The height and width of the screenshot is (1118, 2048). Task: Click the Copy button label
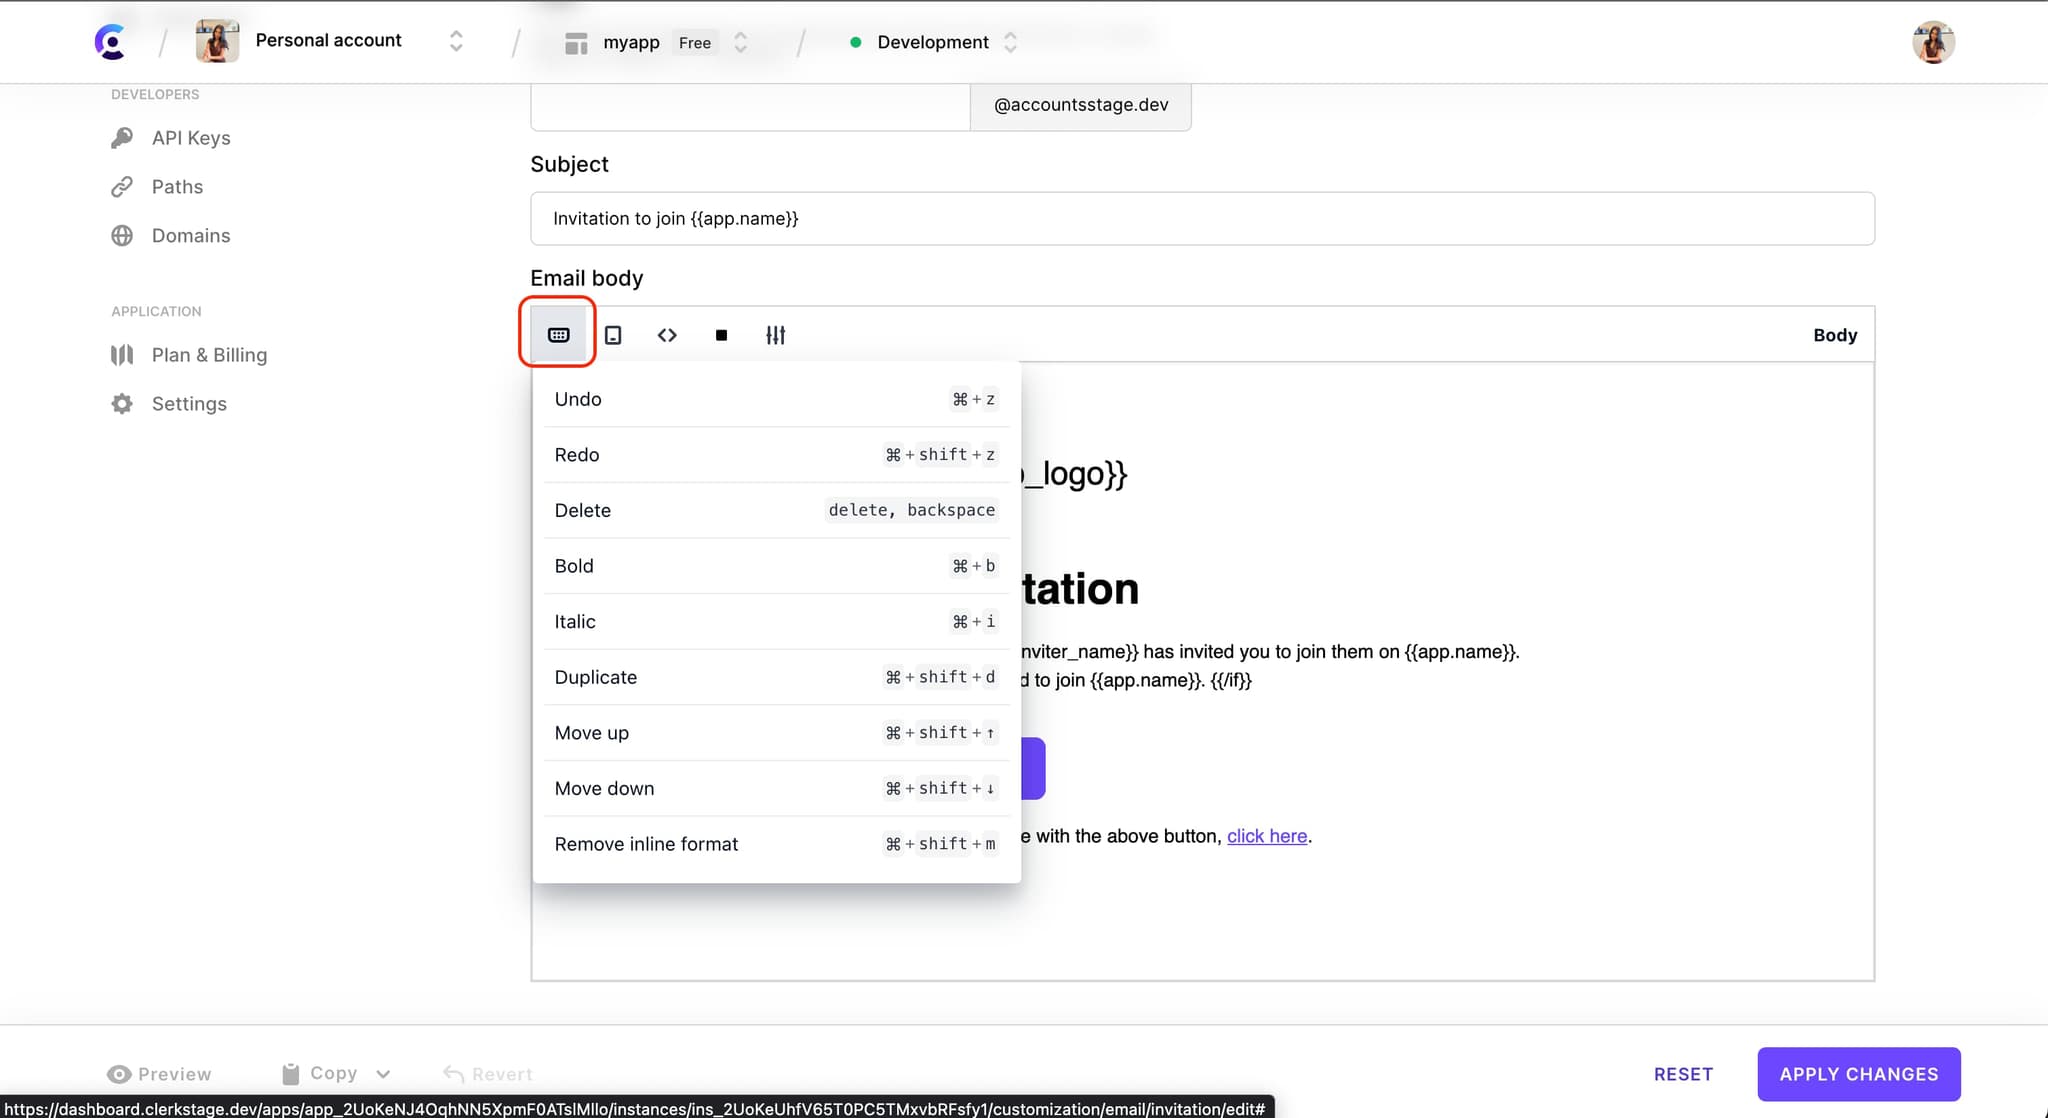pyautogui.click(x=333, y=1073)
